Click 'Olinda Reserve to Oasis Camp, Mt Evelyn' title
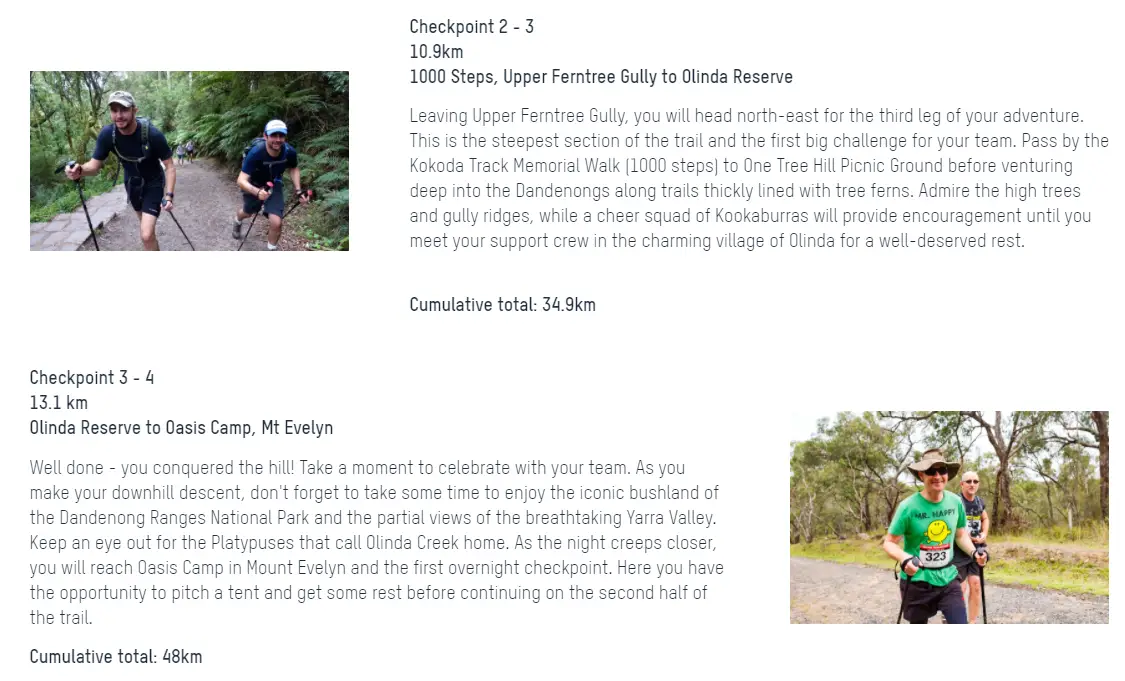Viewport: 1125px width, 681px height. [x=182, y=428]
